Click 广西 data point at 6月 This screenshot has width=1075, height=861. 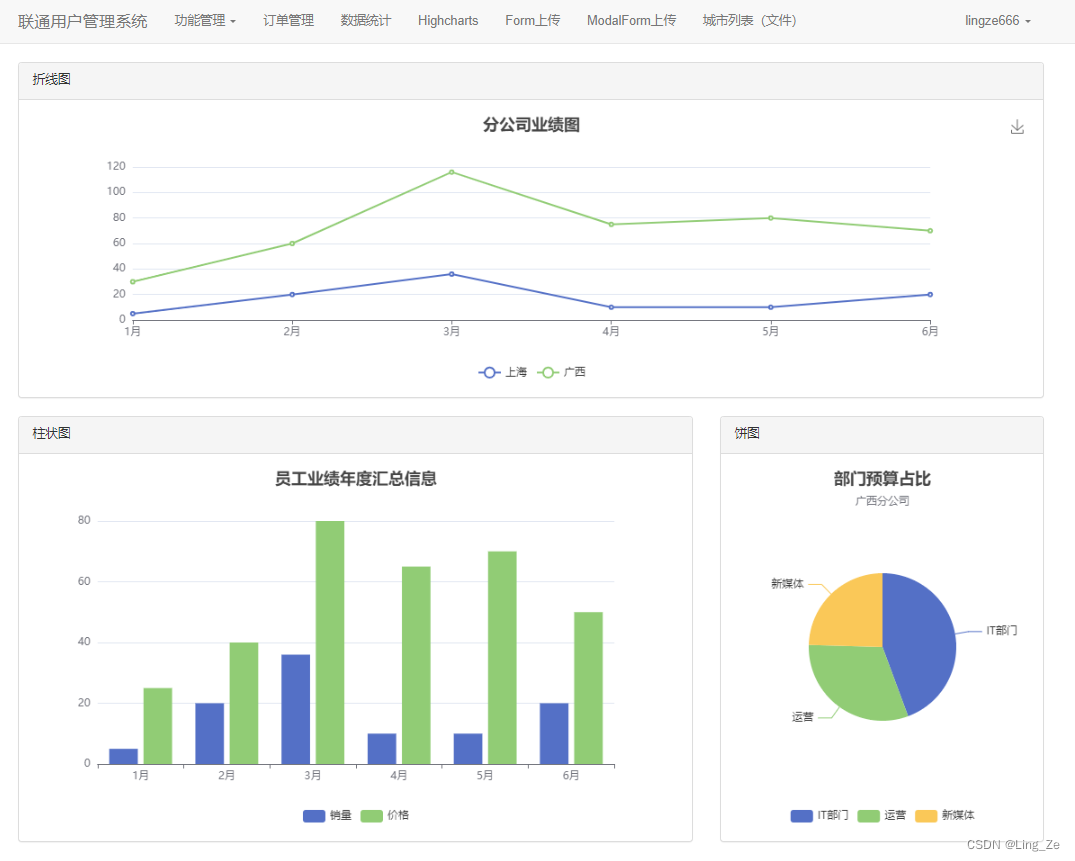pyautogui.click(x=930, y=231)
